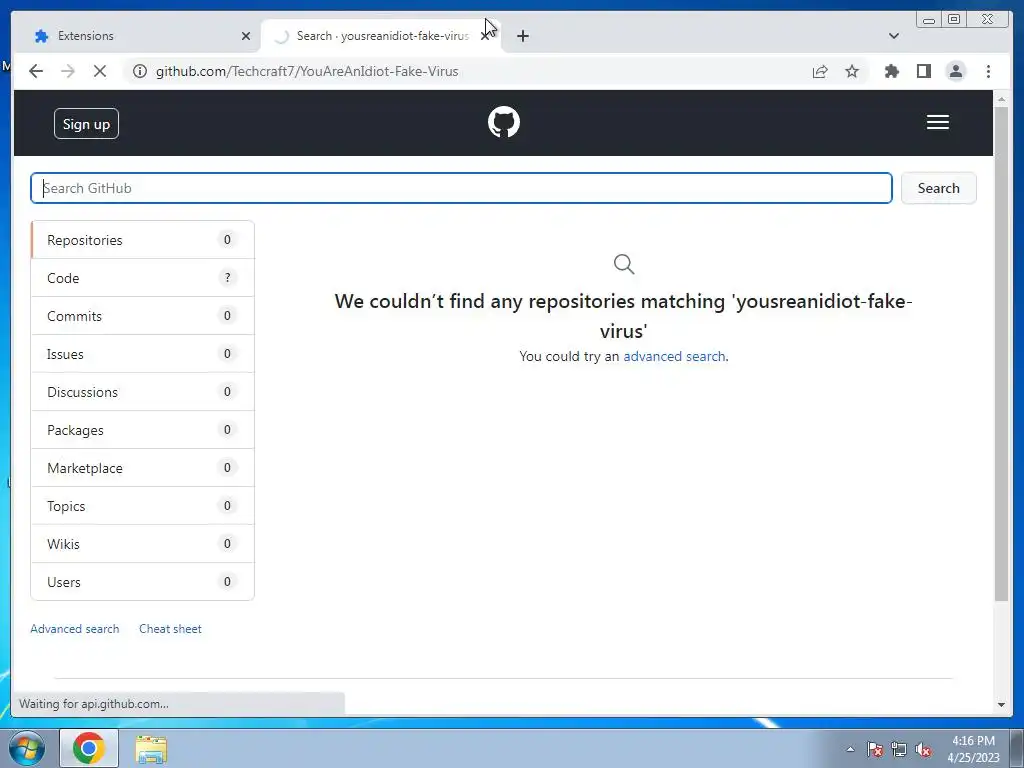Click the Chrome taskbar icon
Image resolution: width=1024 pixels, height=768 pixels.
89,748
